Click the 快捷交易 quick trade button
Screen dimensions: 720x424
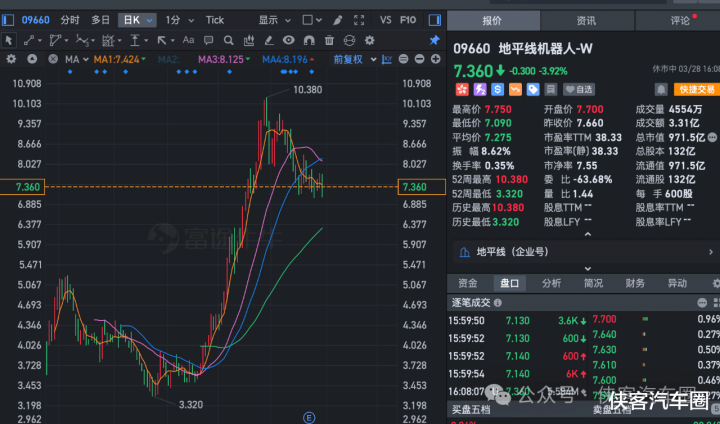pos(696,89)
